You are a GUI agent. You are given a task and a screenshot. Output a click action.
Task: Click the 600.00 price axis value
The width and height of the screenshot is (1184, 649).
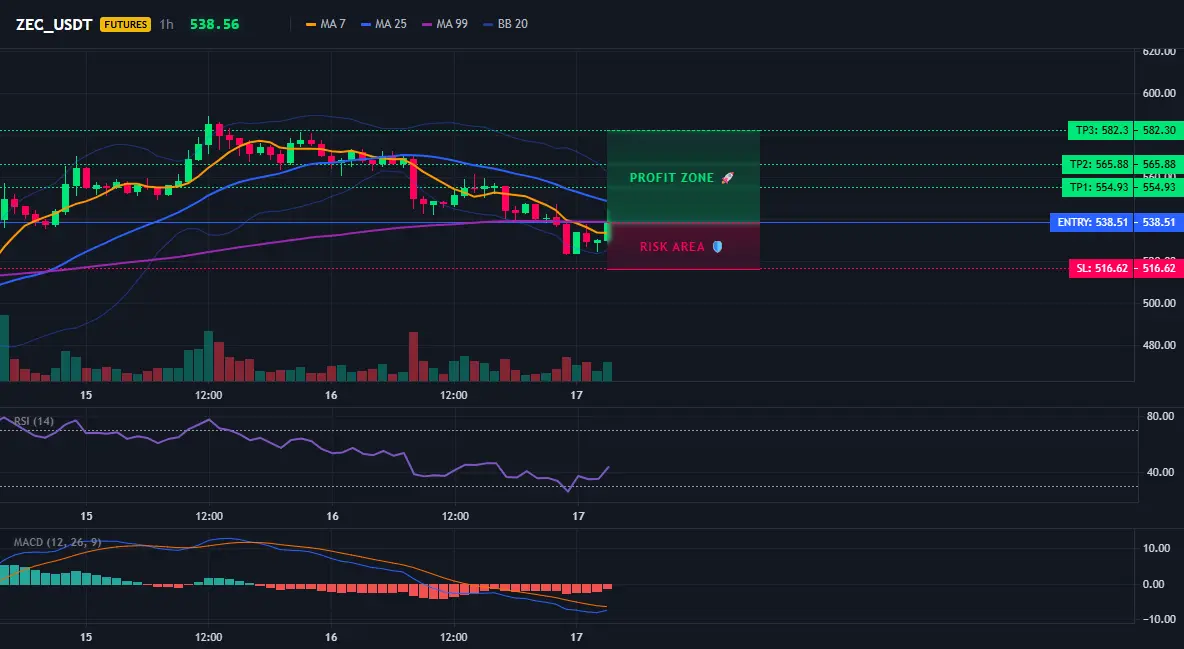tap(1159, 93)
